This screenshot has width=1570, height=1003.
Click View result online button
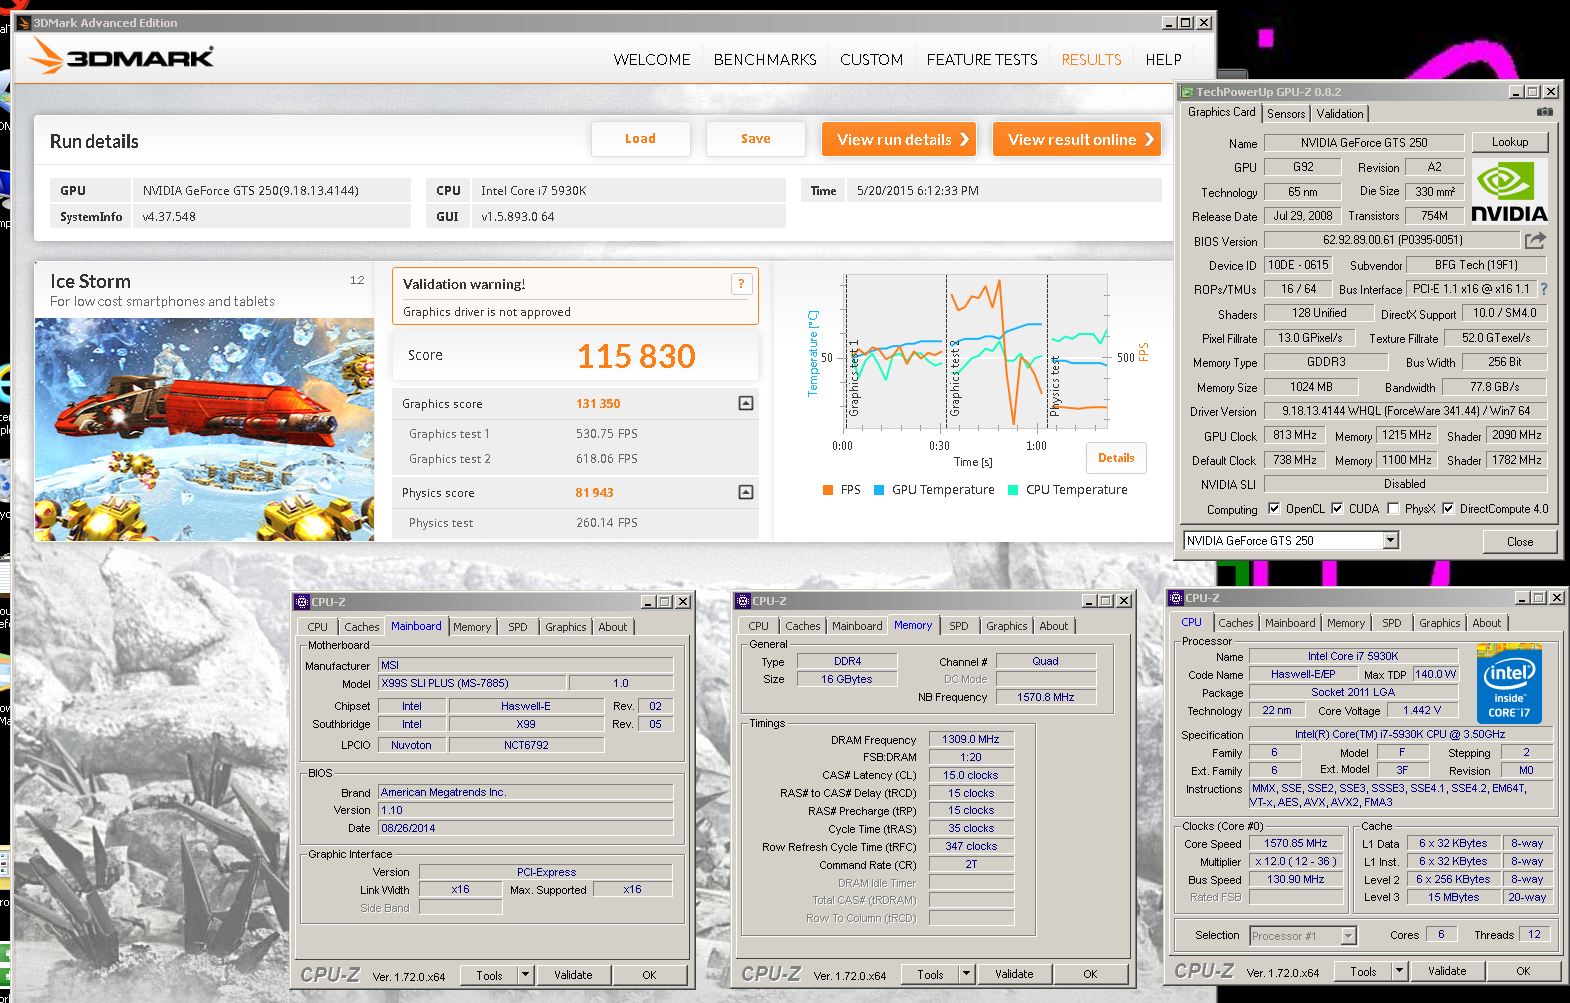click(x=1077, y=139)
